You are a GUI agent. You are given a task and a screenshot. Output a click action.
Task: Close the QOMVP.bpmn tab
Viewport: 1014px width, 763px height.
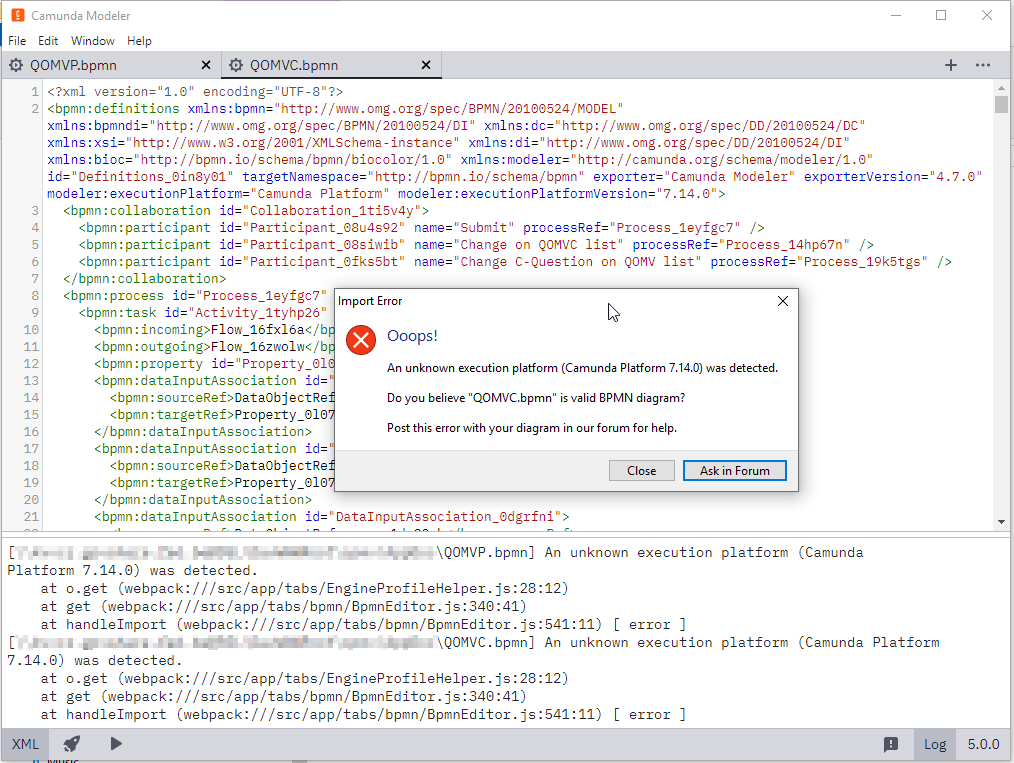[206, 65]
